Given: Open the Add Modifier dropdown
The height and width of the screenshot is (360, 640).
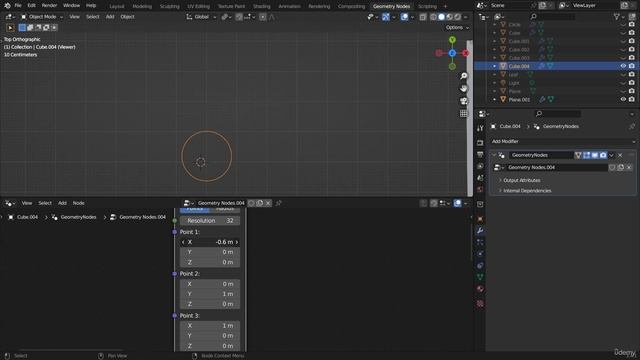Looking at the screenshot, I should (x=563, y=141).
